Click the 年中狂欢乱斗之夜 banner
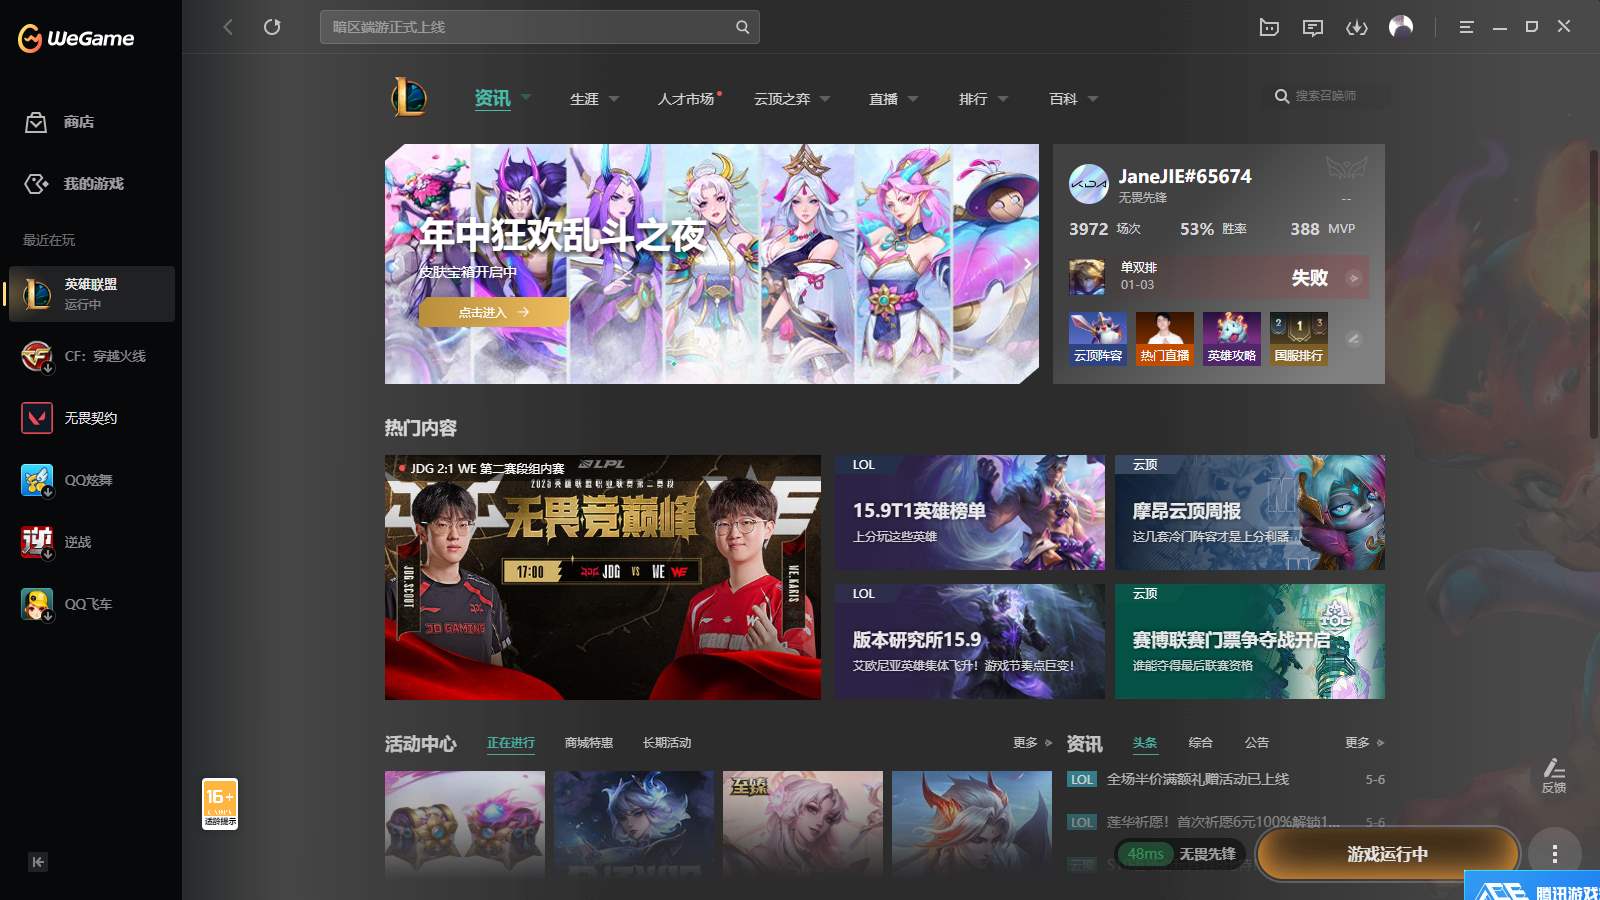Image resolution: width=1600 pixels, height=900 pixels. pyautogui.click(x=711, y=264)
